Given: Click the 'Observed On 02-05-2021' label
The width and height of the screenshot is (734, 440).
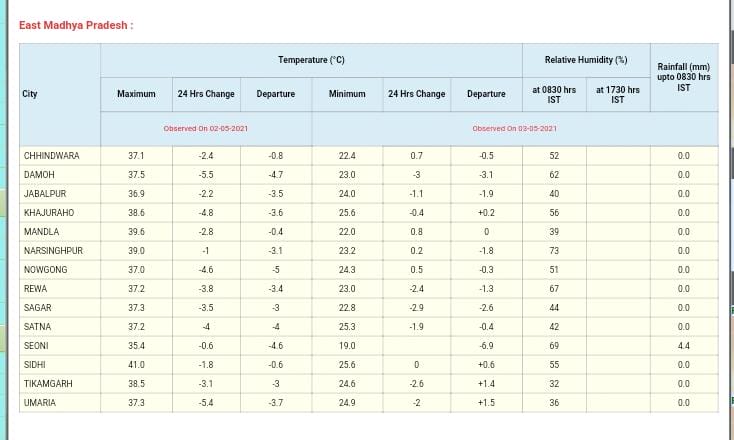Looking at the screenshot, I should [x=206, y=129].
